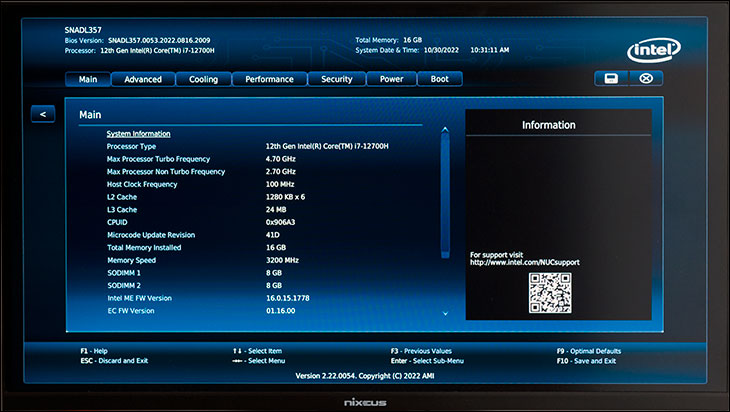Viewport: 730px width, 412px height.
Task: Click the Processor Type label
Action: coord(131,146)
